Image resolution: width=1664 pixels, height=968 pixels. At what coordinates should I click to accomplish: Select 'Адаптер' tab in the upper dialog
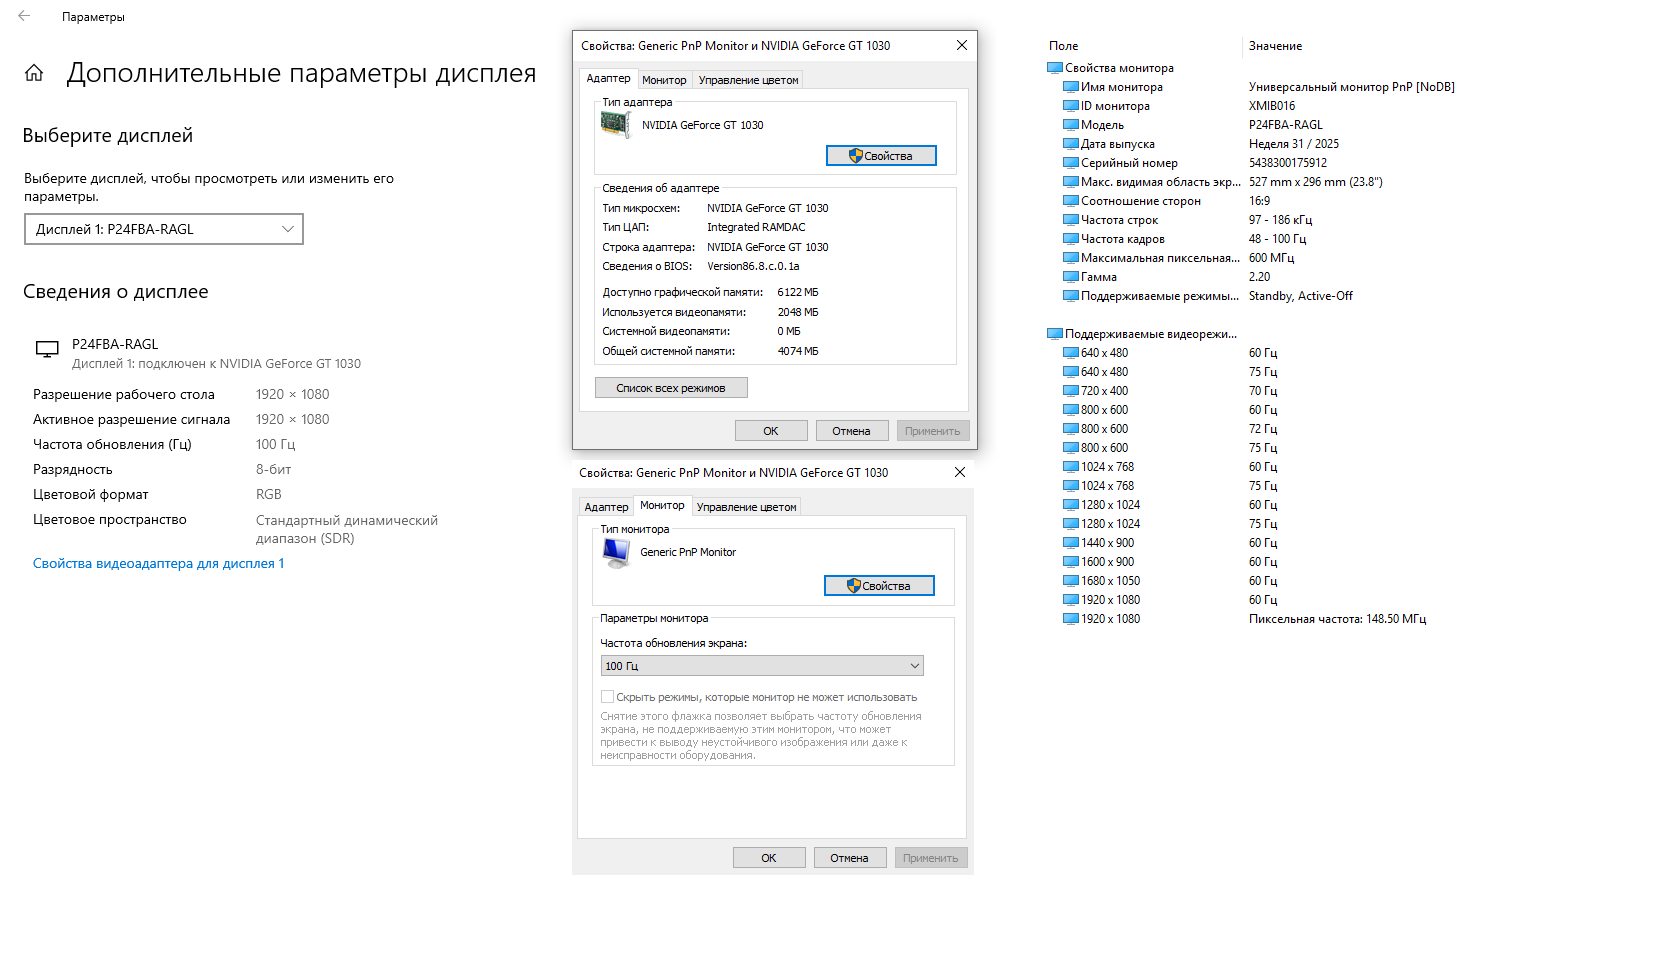608,79
